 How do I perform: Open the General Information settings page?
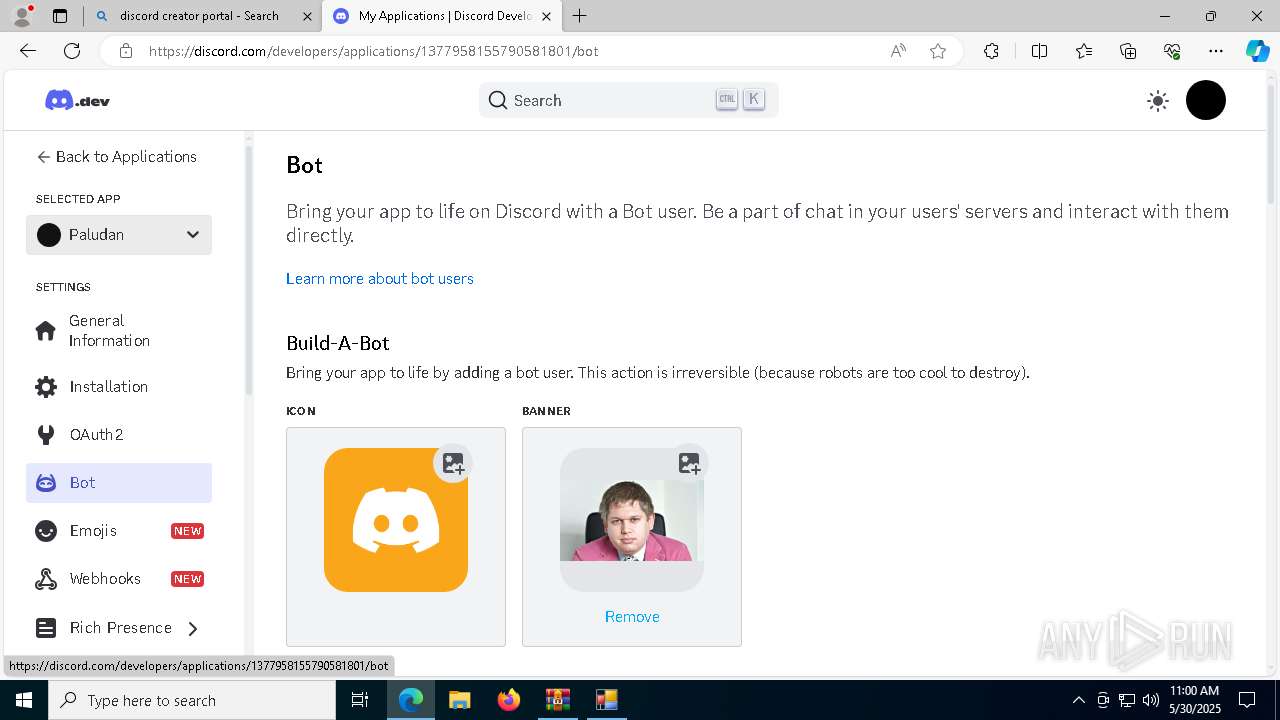click(x=119, y=331)
